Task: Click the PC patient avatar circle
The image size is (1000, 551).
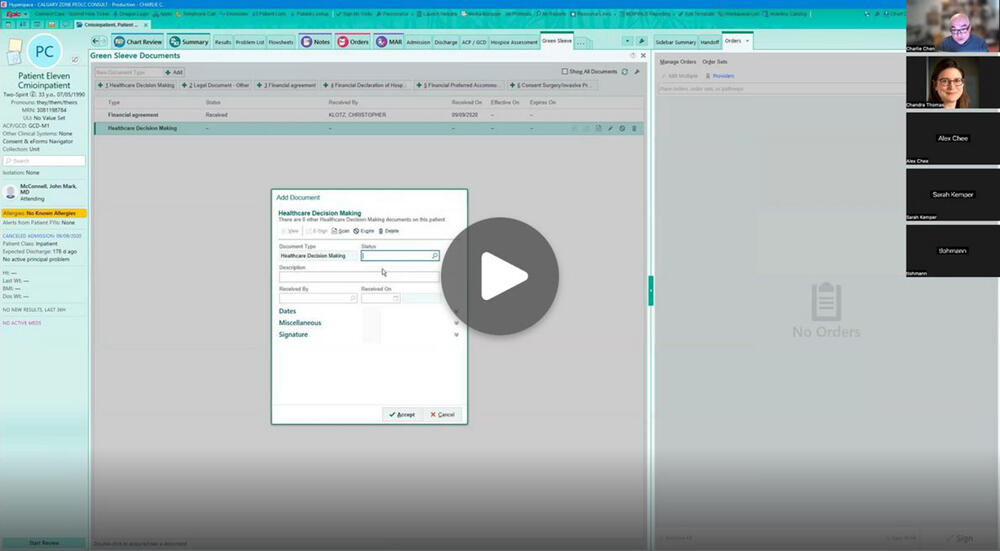Action: (45, 51)
